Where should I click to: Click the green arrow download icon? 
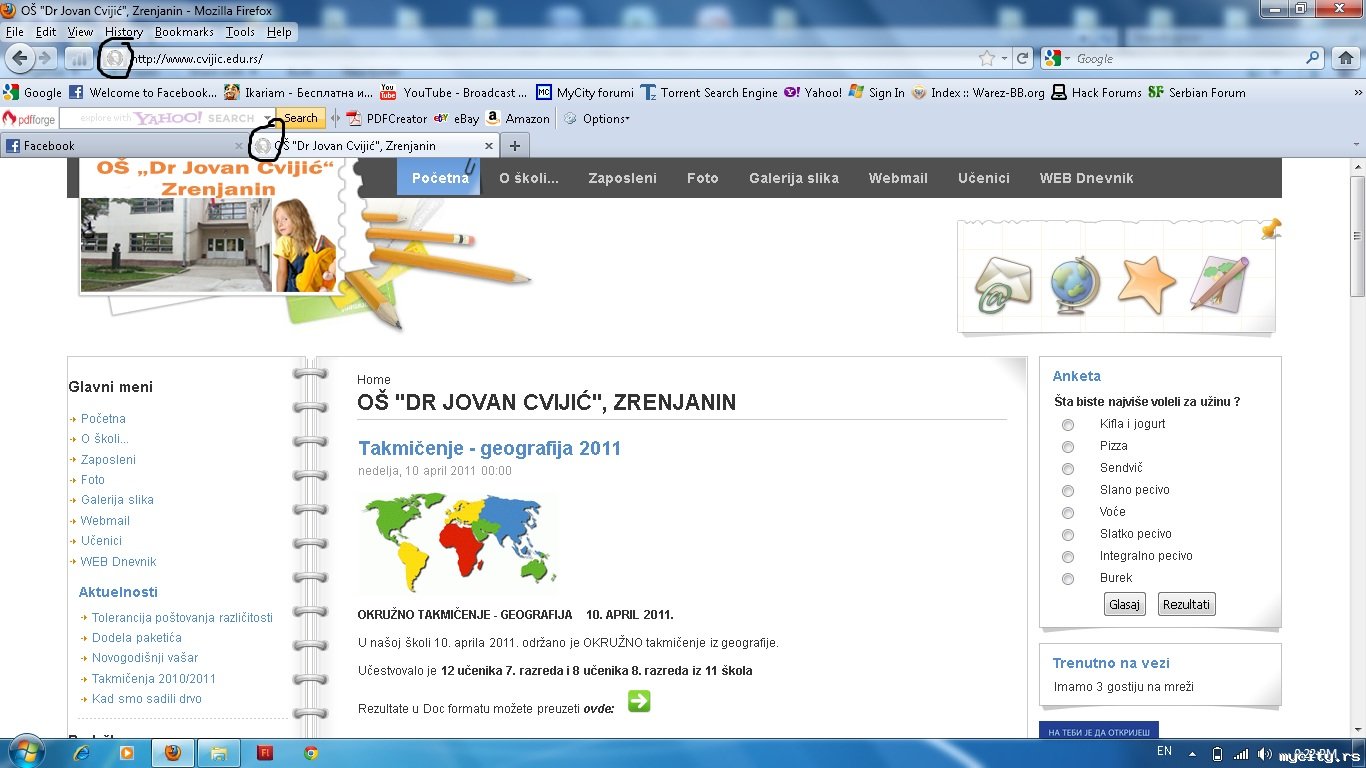point(639,702)
